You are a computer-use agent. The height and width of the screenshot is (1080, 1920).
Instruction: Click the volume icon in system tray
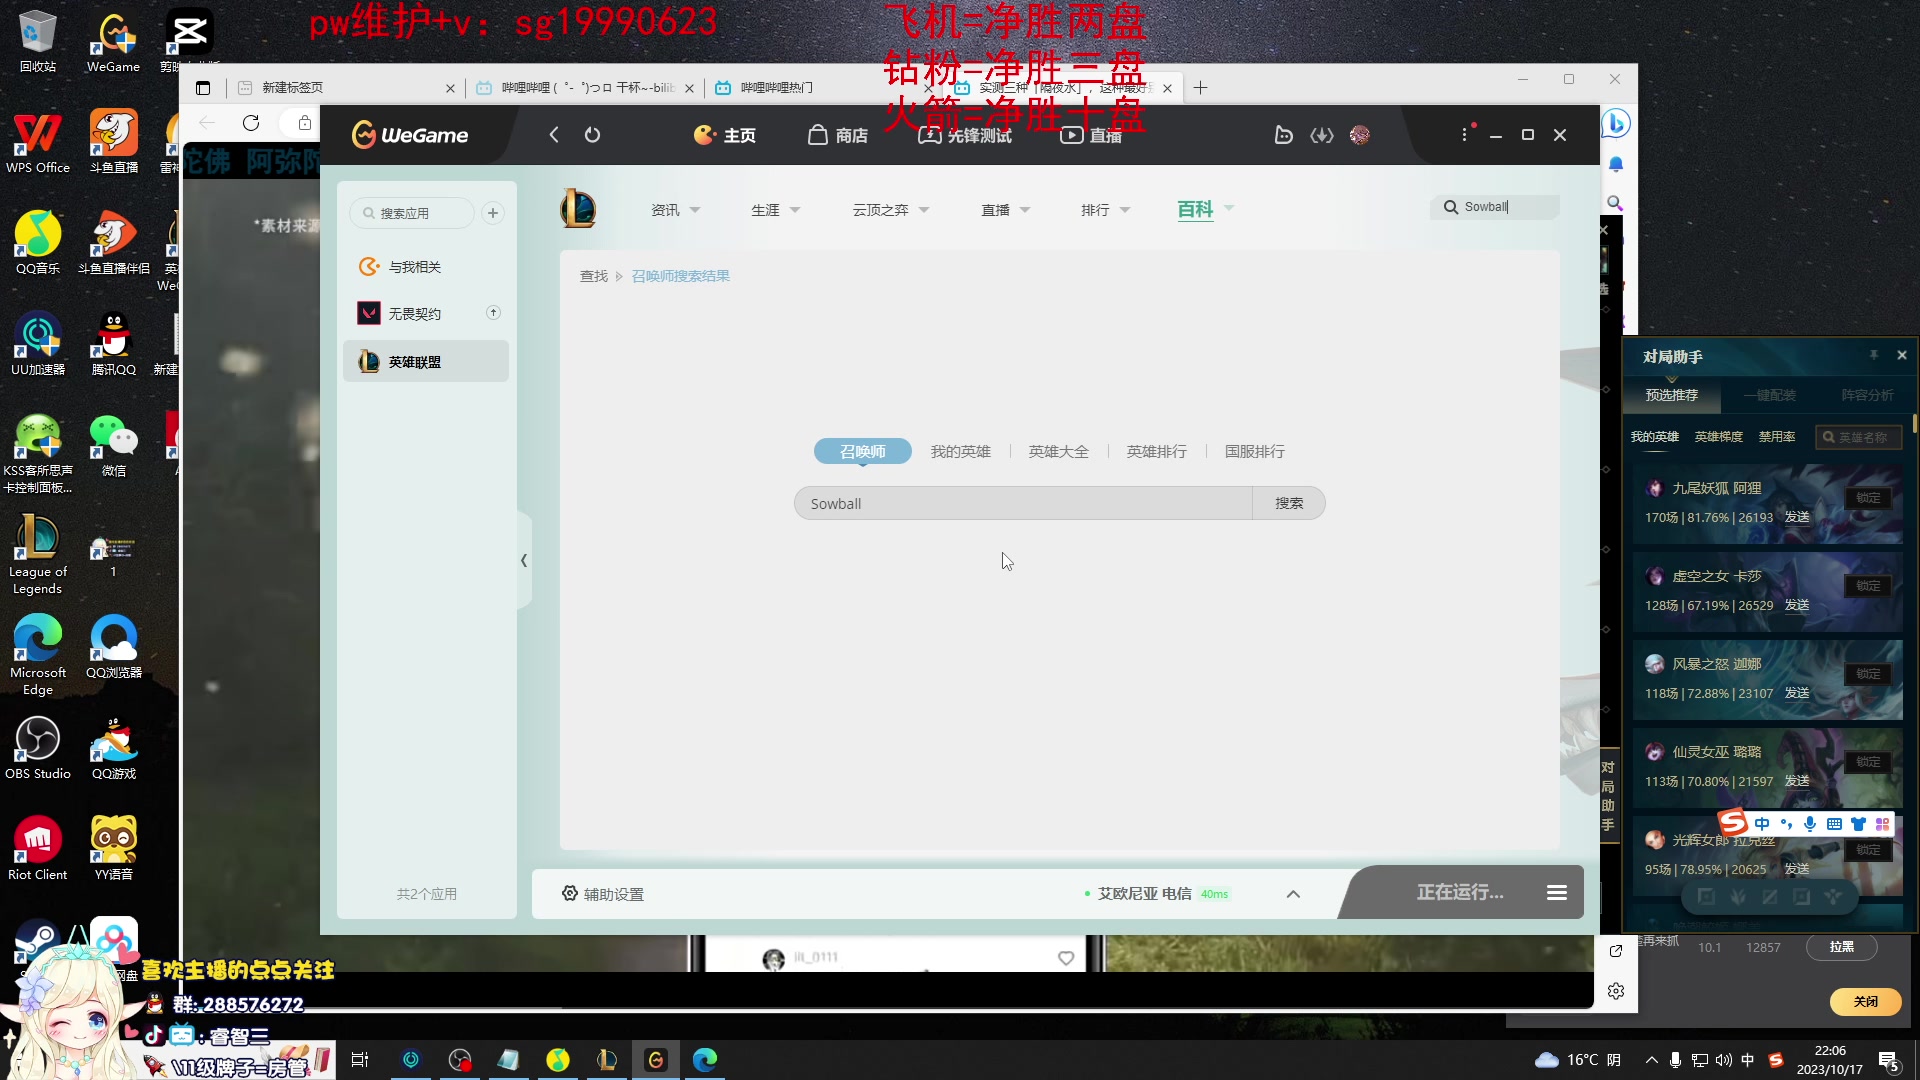pos(1723,1060)
